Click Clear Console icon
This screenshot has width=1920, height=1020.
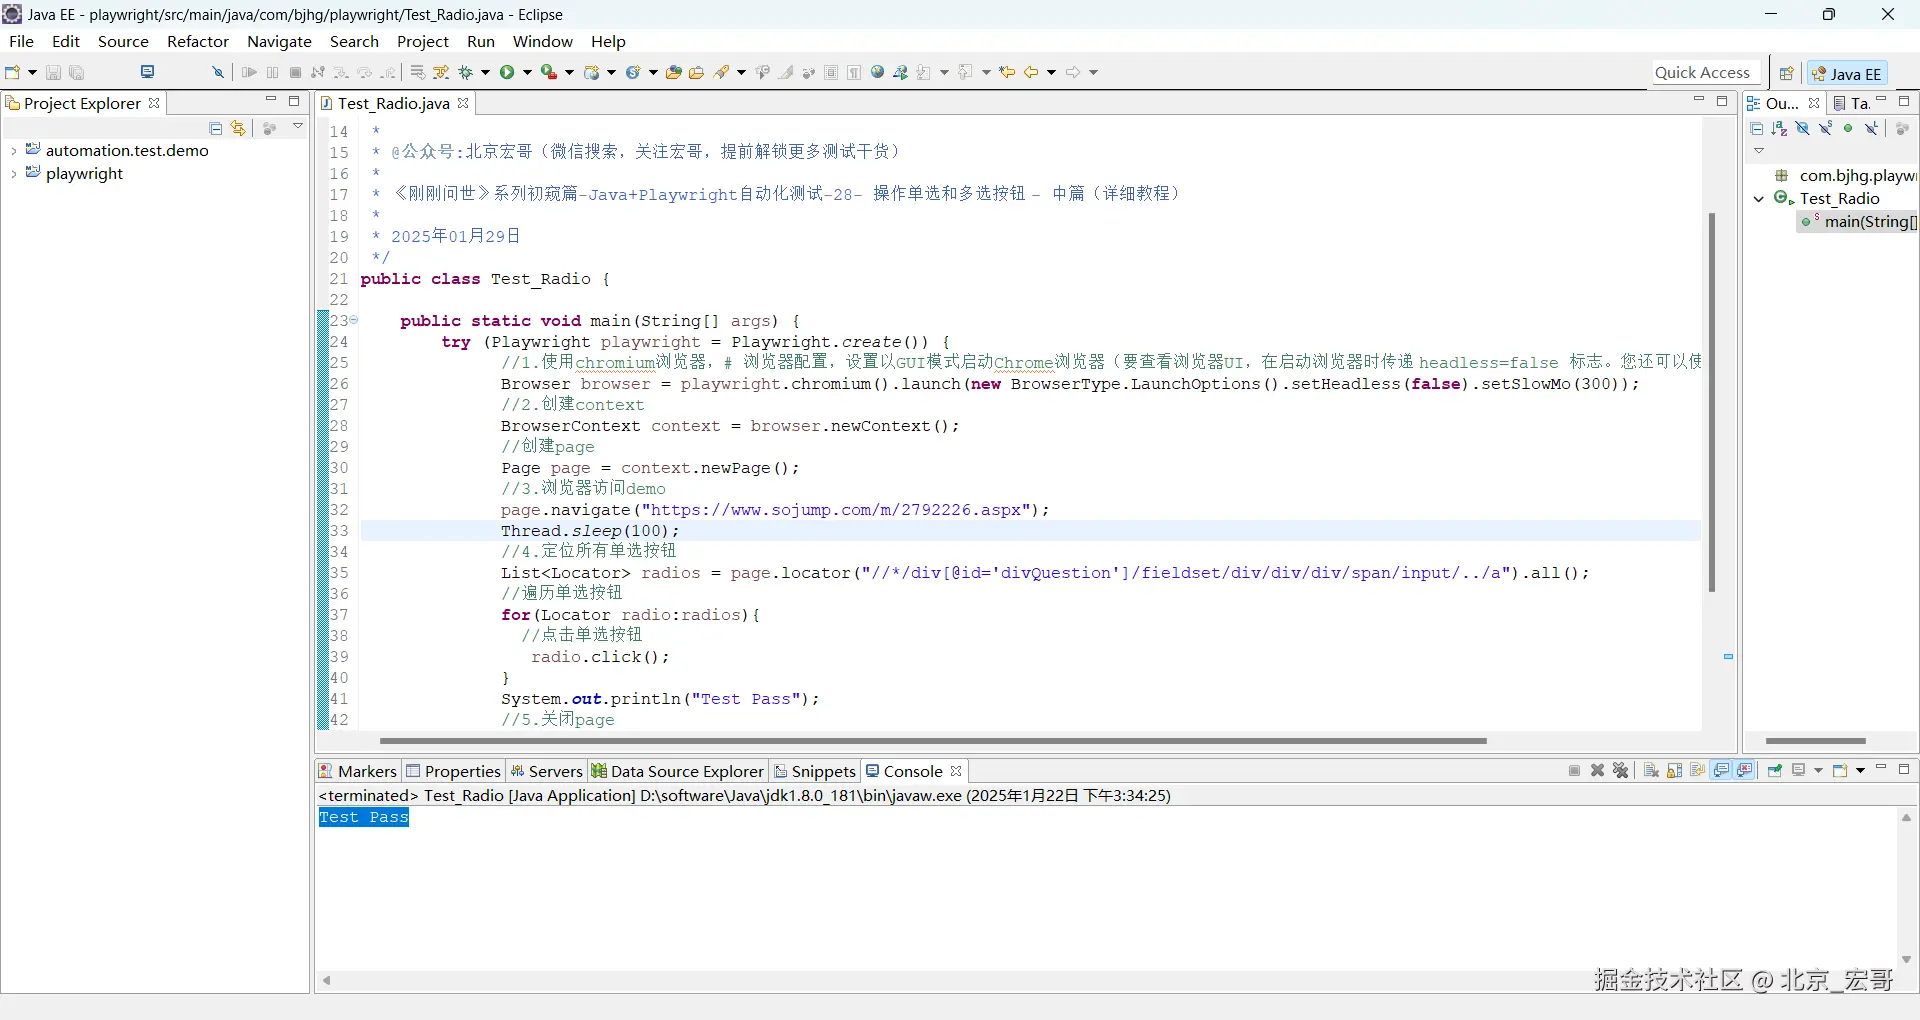[x=1651, y=770]
